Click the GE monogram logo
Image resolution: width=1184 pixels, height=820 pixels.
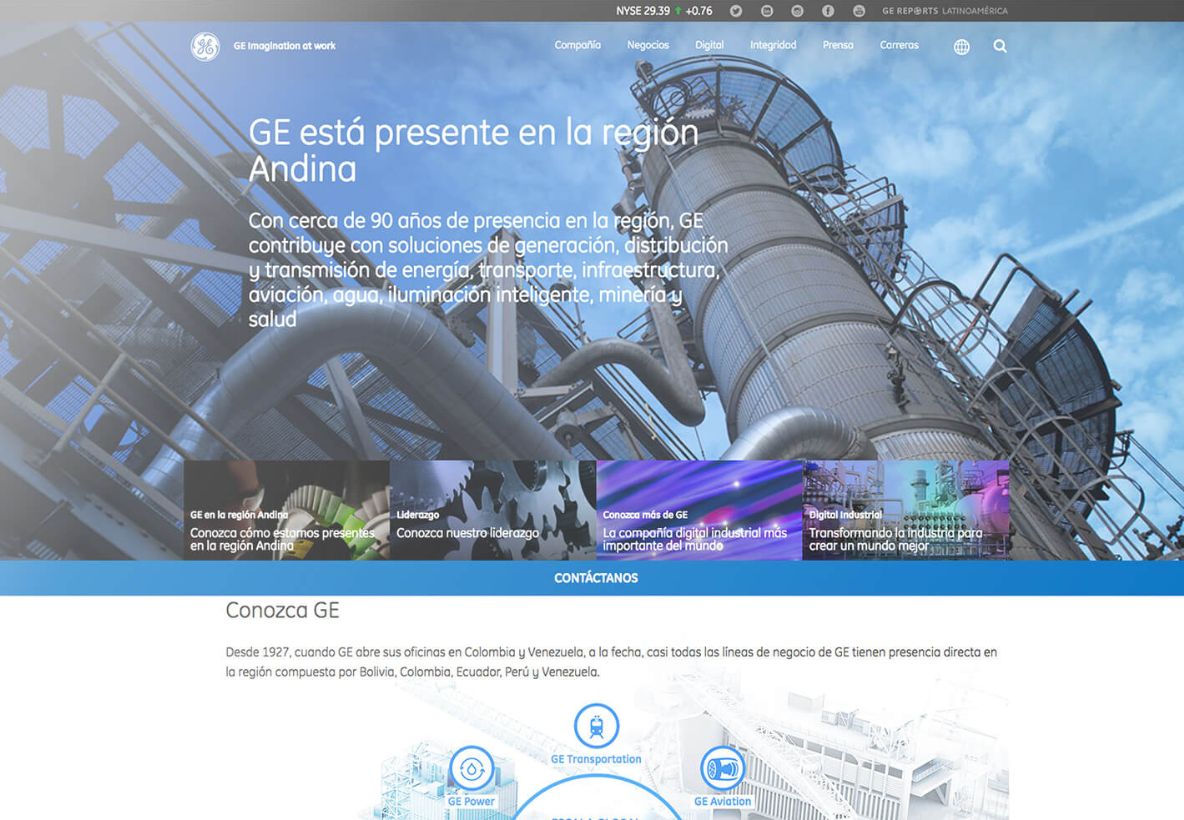tap(204, 46)
